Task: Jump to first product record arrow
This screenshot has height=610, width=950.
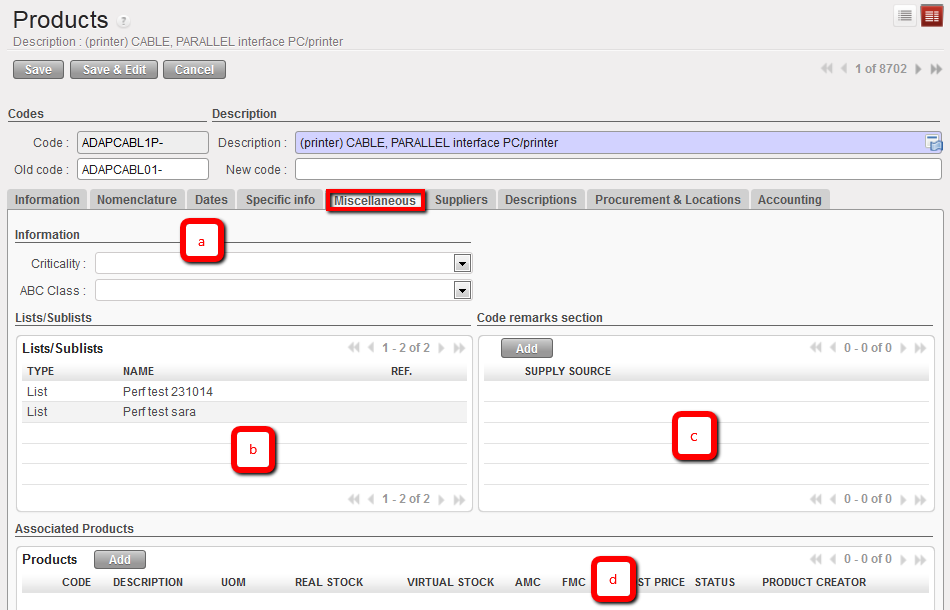Action: tap(827, 69)
